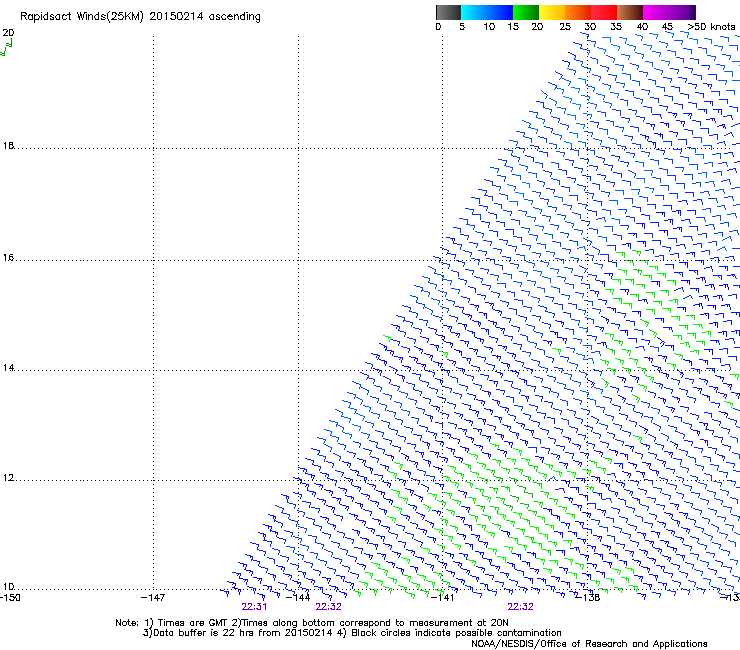Image resolution: width=740 pixels, height=650 pixels.
Task: Click the cyan 5-10 knots legend segment
Action: pyautogui.click(x=474, y=12)
